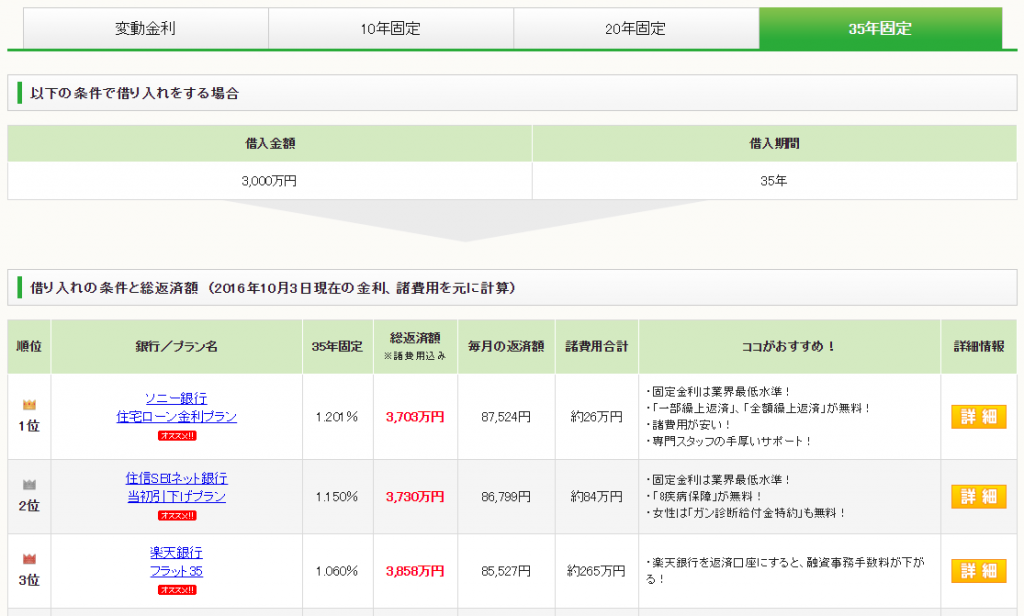Select the 35年固定 tab
The width and height of the screenshot is (1024, 616).
pos(880,28)
